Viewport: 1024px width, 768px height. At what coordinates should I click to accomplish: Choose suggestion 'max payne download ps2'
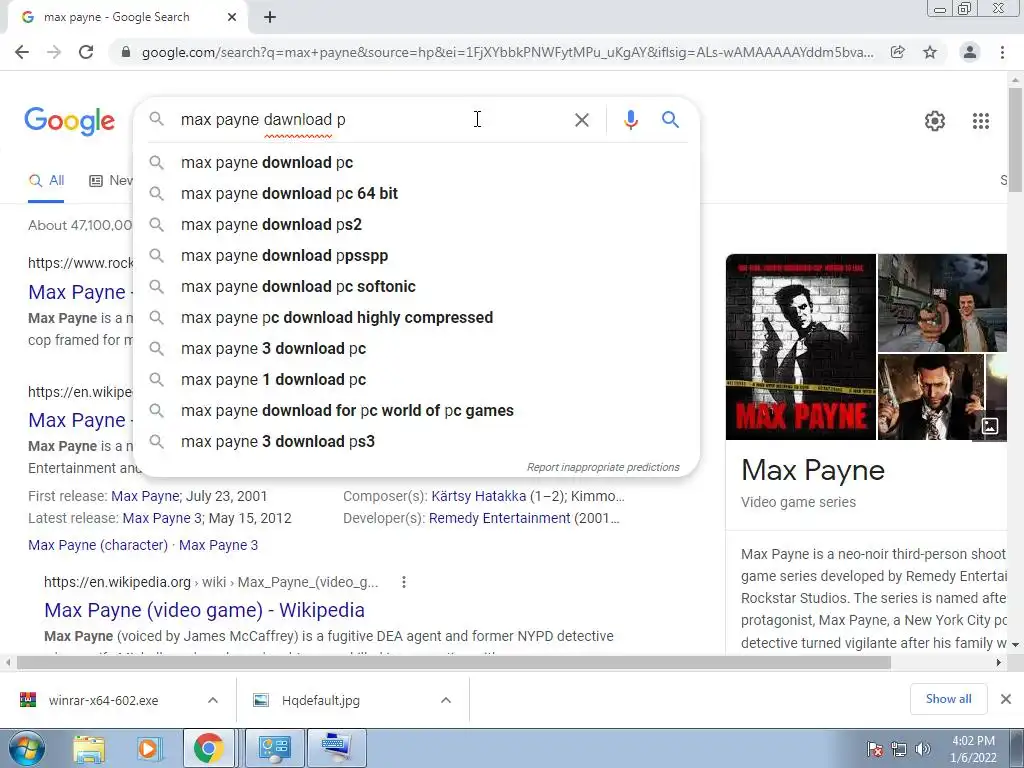point(416,225)
